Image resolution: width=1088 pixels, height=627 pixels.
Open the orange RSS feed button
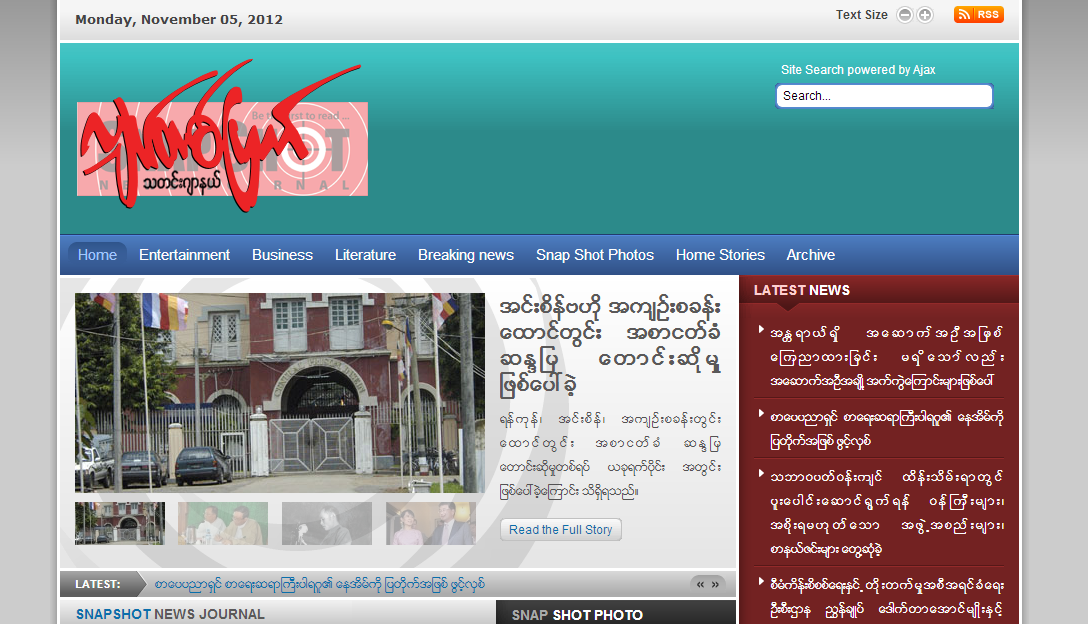point(978,15)
